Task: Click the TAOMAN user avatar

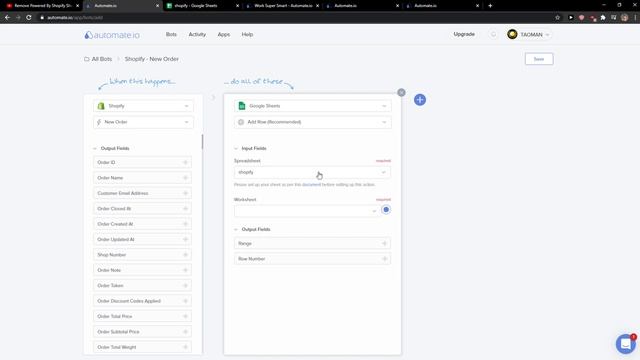Action: point(512,34)
